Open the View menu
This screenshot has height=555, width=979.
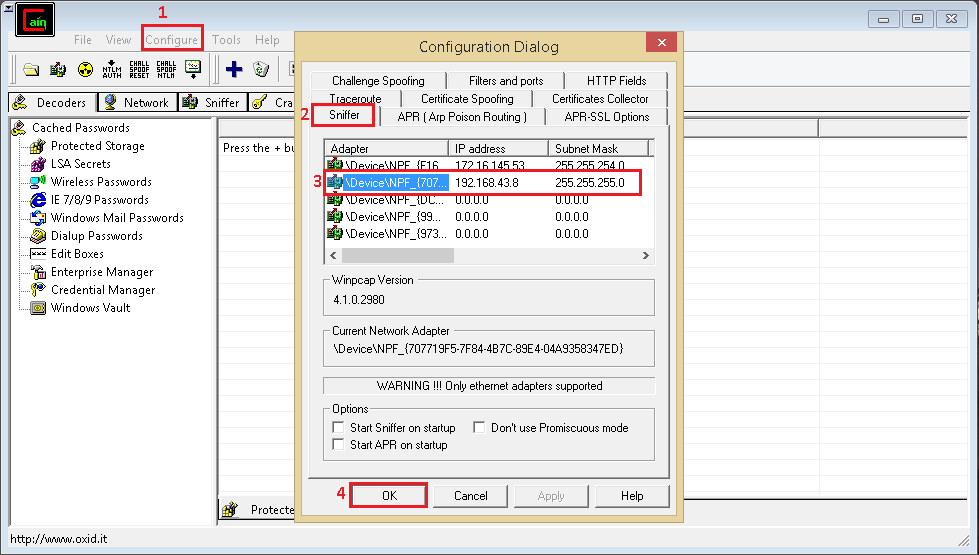click(118, 40)
